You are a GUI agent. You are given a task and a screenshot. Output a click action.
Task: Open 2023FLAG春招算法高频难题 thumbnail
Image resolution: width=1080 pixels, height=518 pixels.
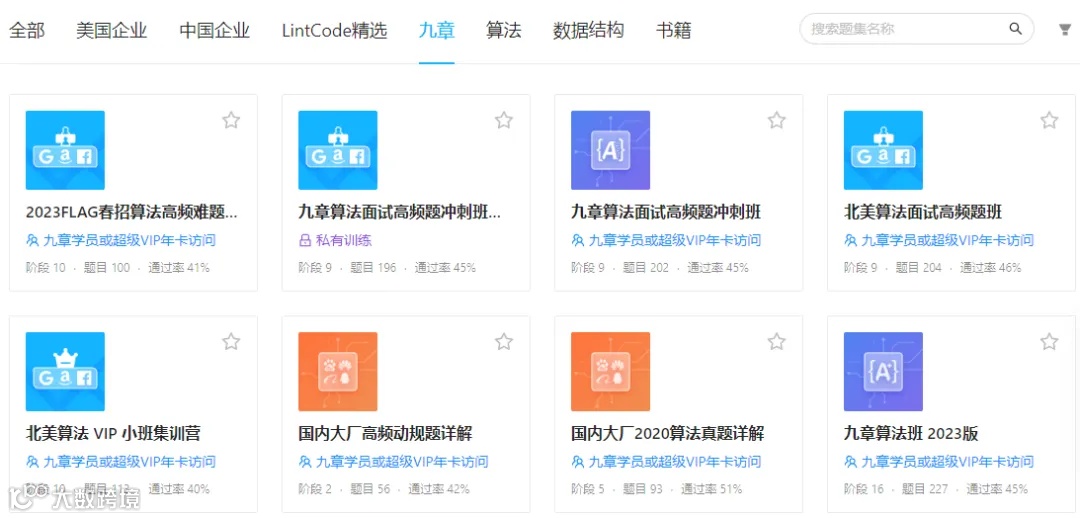(x=65, y=150)
